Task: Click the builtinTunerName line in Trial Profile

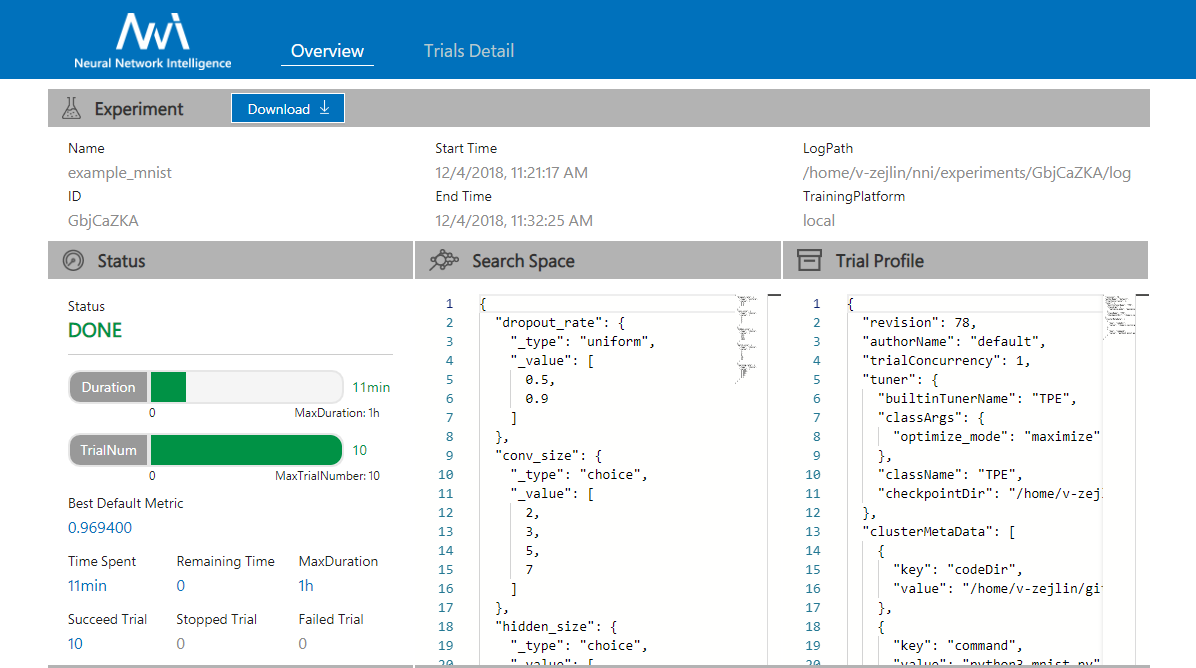Action: pos(974,398)
